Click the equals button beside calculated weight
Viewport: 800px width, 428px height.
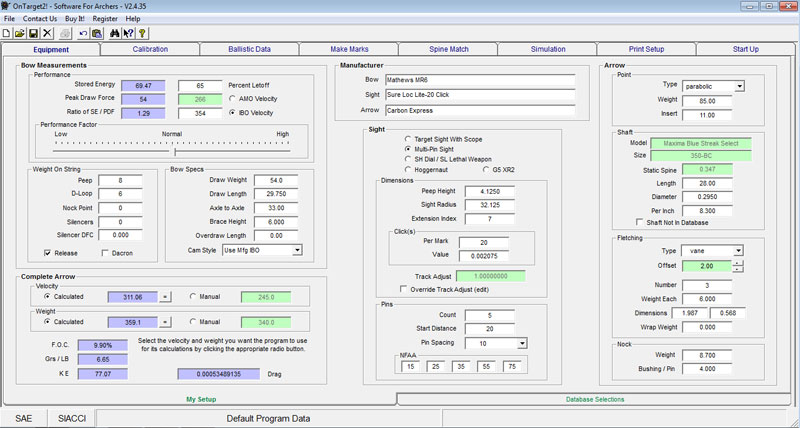pyautogui.click(x=165, y=322)
